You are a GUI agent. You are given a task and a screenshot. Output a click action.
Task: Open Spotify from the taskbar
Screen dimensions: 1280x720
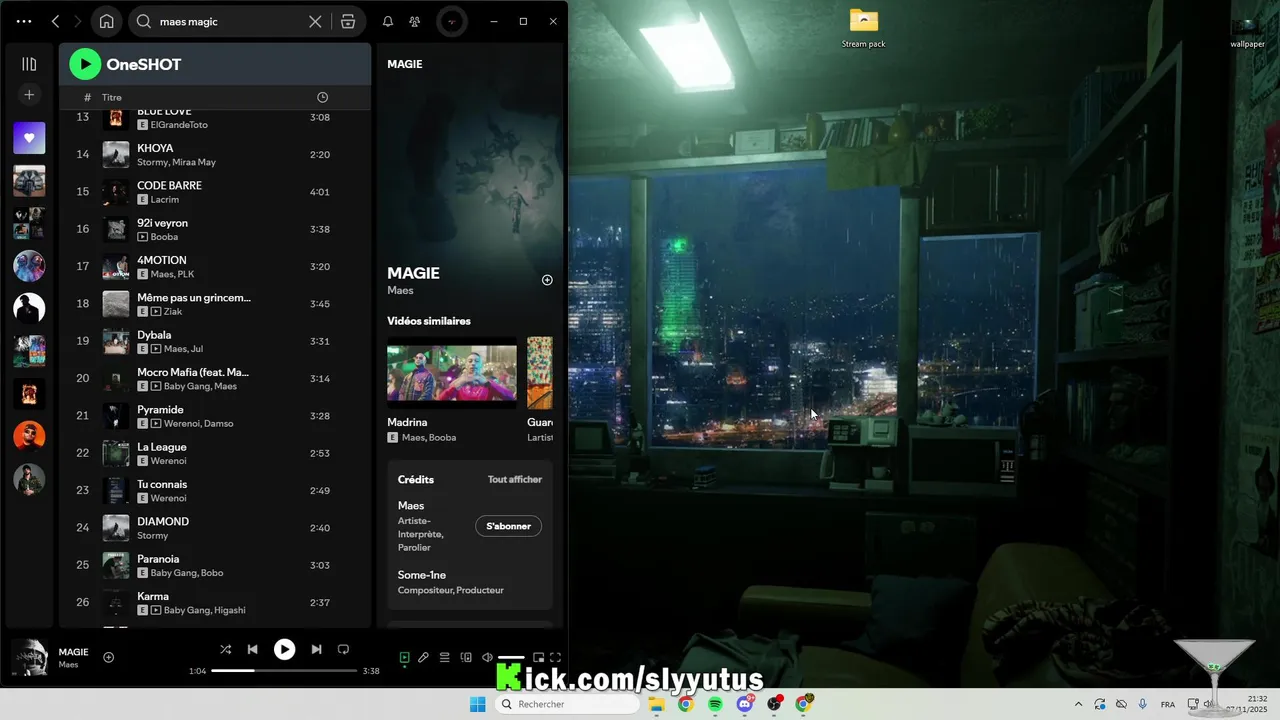tap(715, 704)
